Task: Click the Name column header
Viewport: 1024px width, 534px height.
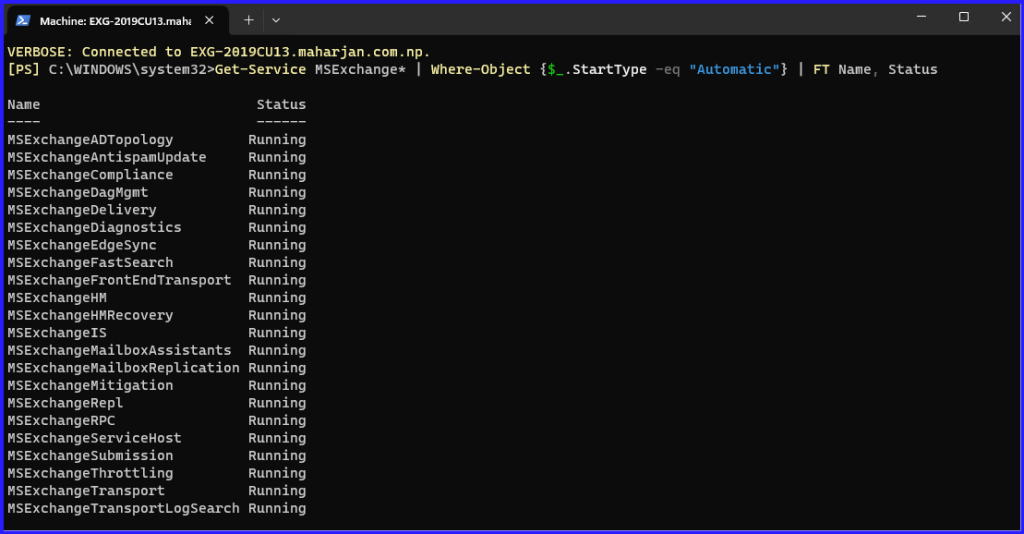Action: [x=24, y=104]
